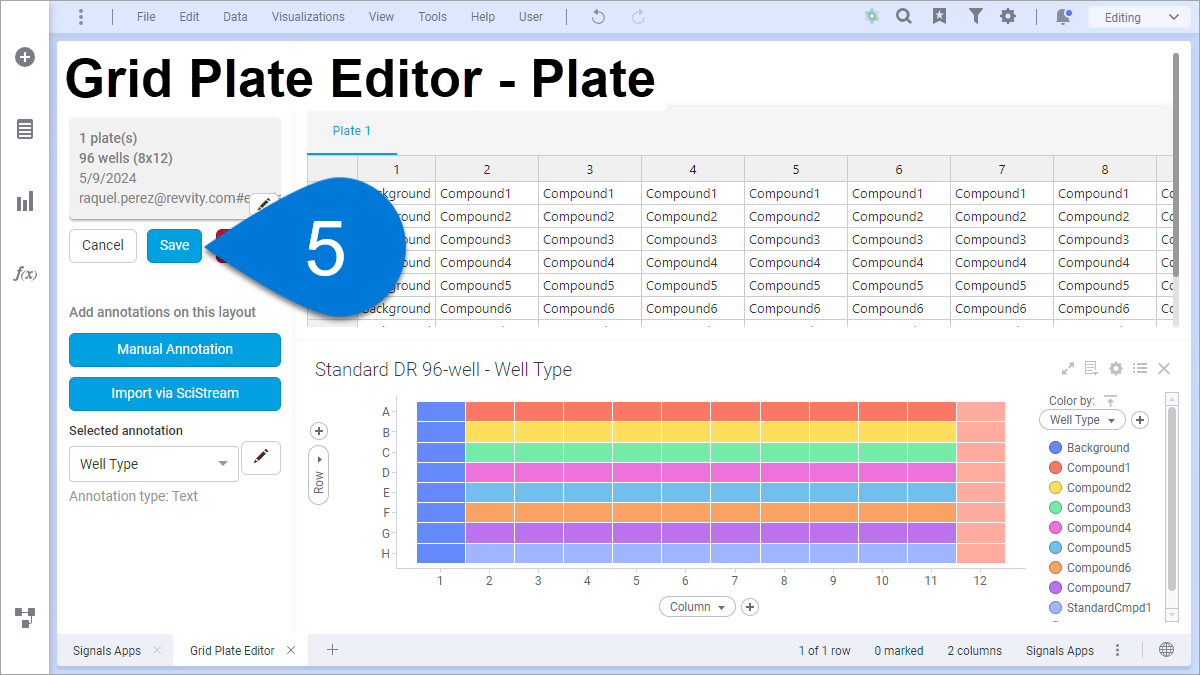Click the Compound7 purple legend swatch
The width and height of the screenshot is (1200, 675).
(x=1055, y=588)
